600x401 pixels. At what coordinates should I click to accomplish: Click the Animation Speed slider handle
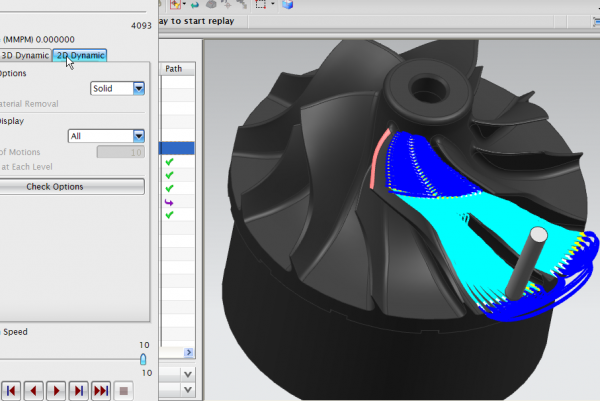(143, 359)
